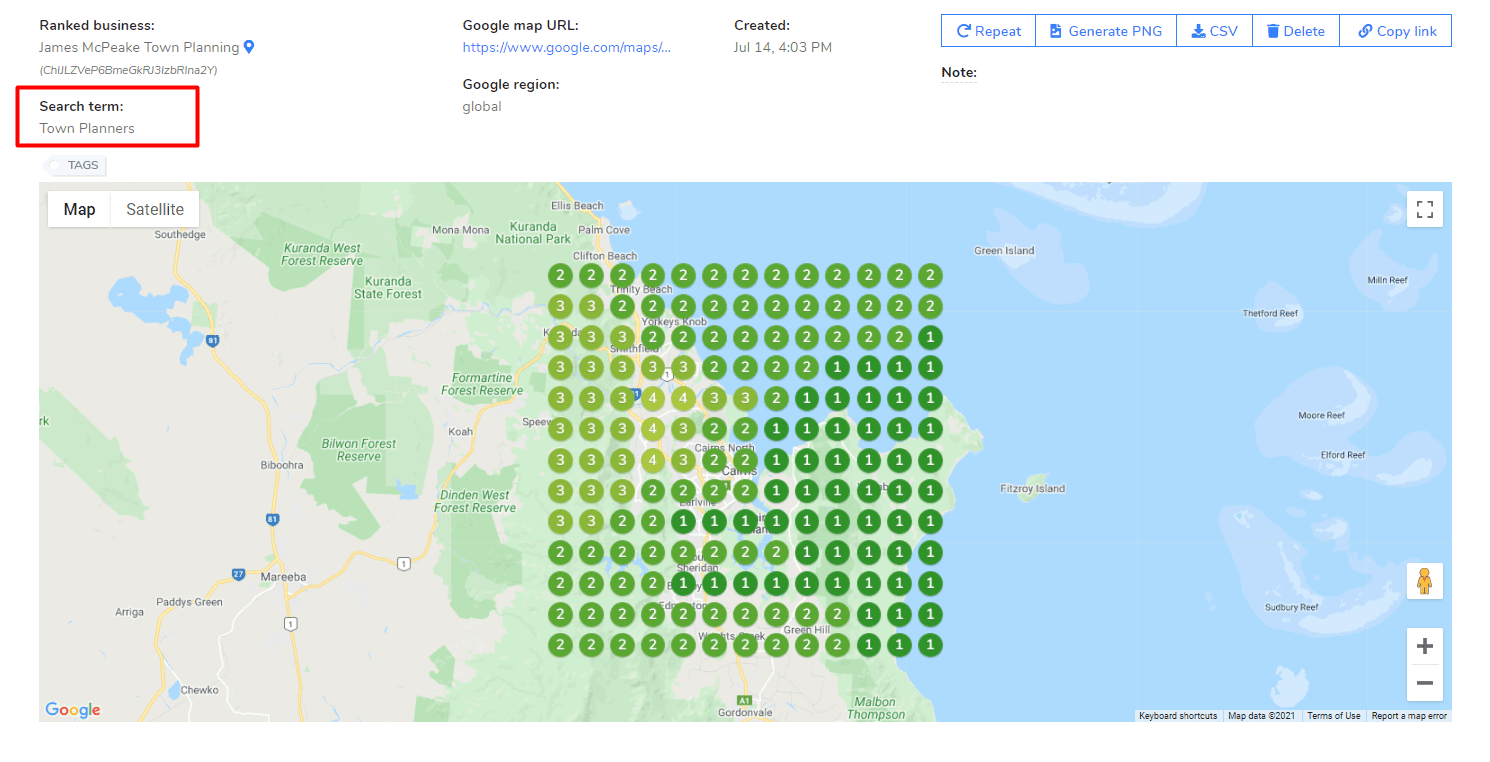Click the Fitzroy Island map label

[x=1033, y=489]
